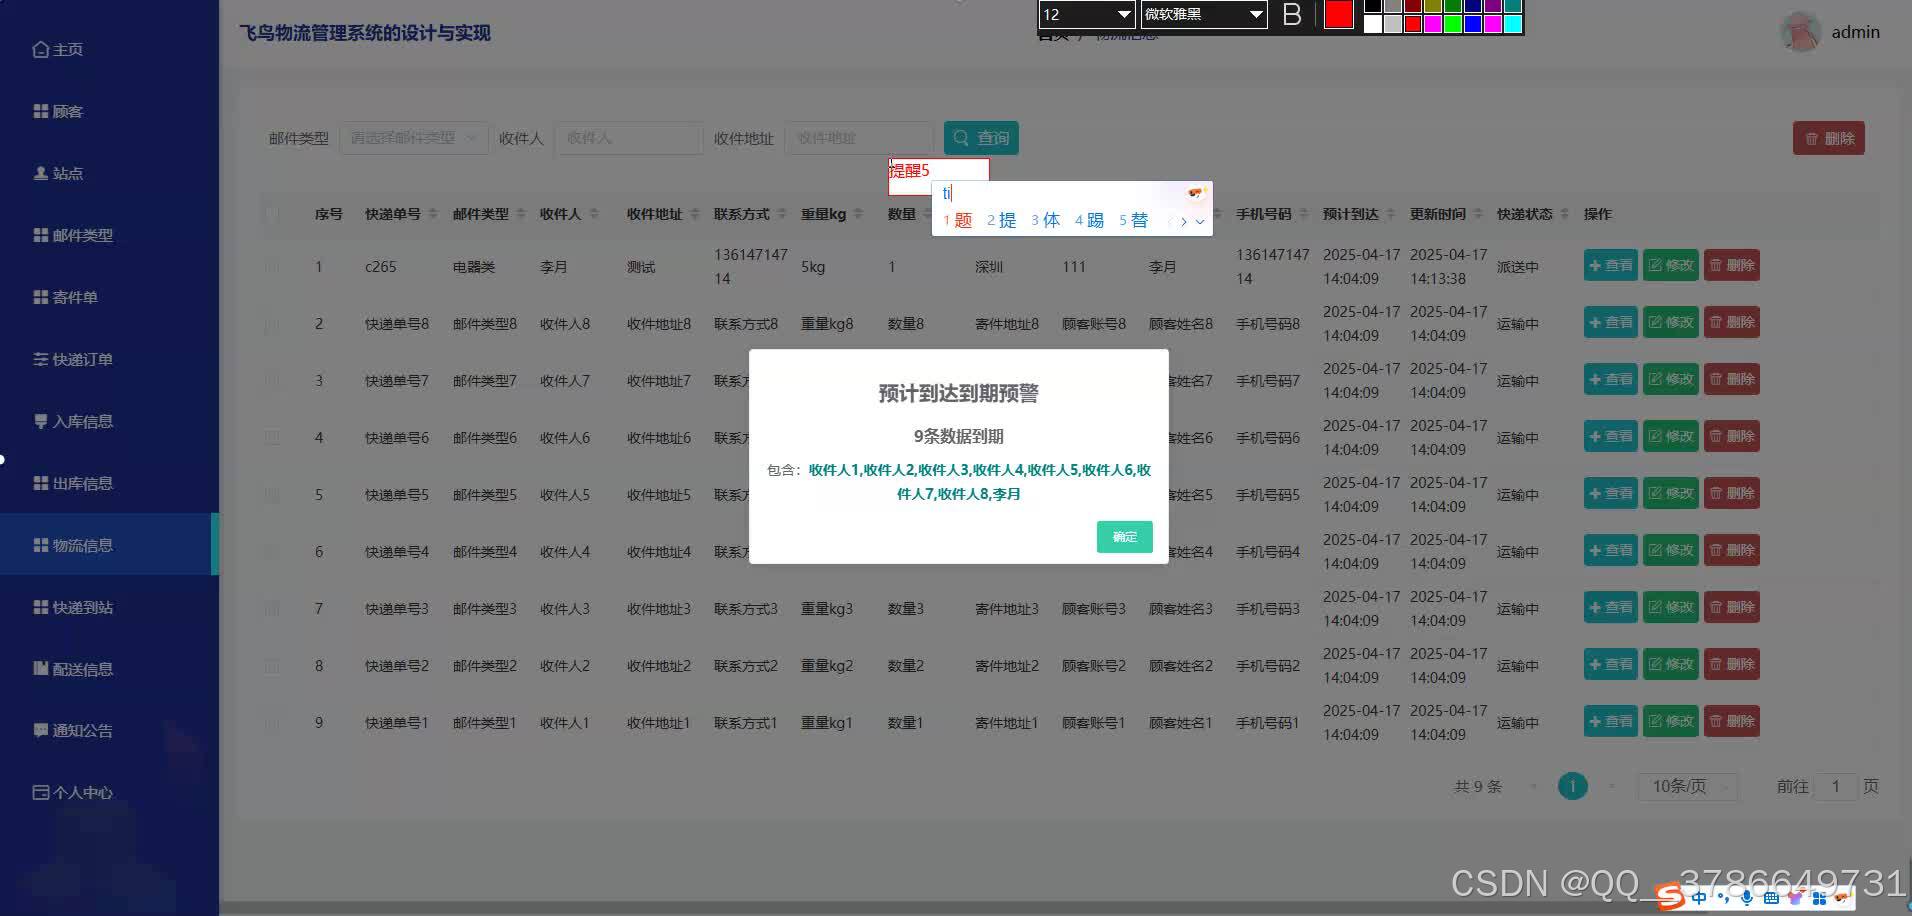Screen dimensions: 1912x916
Task: Tick the checkbox for 快递单号3 row
Action: click(x=272, y=609)
